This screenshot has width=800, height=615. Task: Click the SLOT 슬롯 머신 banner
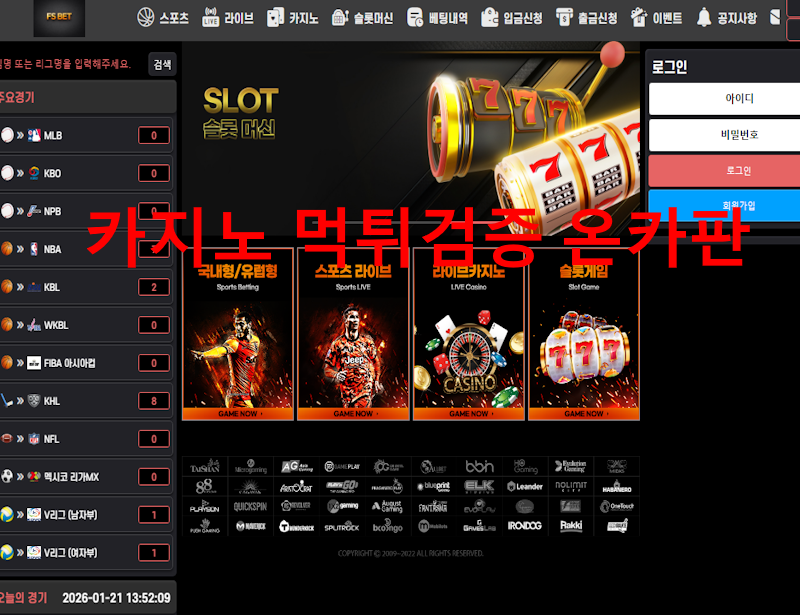coord(411,138)
